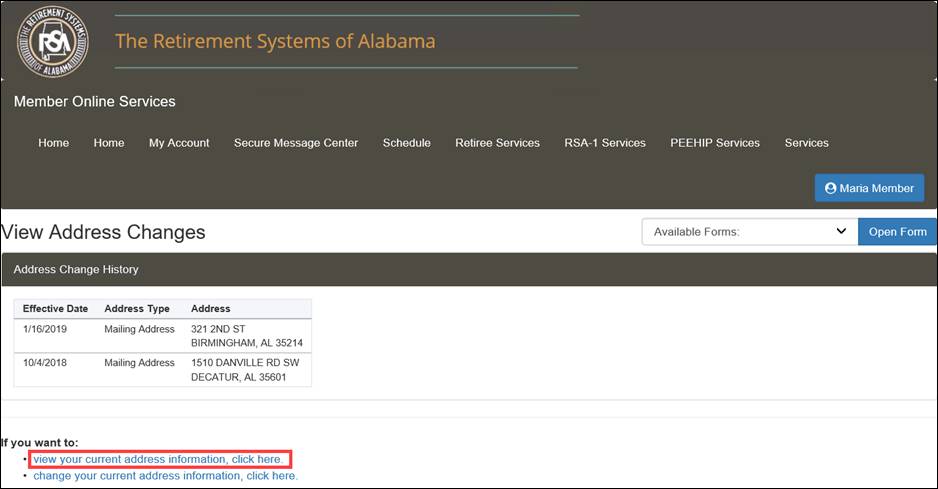Click the Effective Date column header
Viewport: 938px width, 489px height.
(55, 309)
